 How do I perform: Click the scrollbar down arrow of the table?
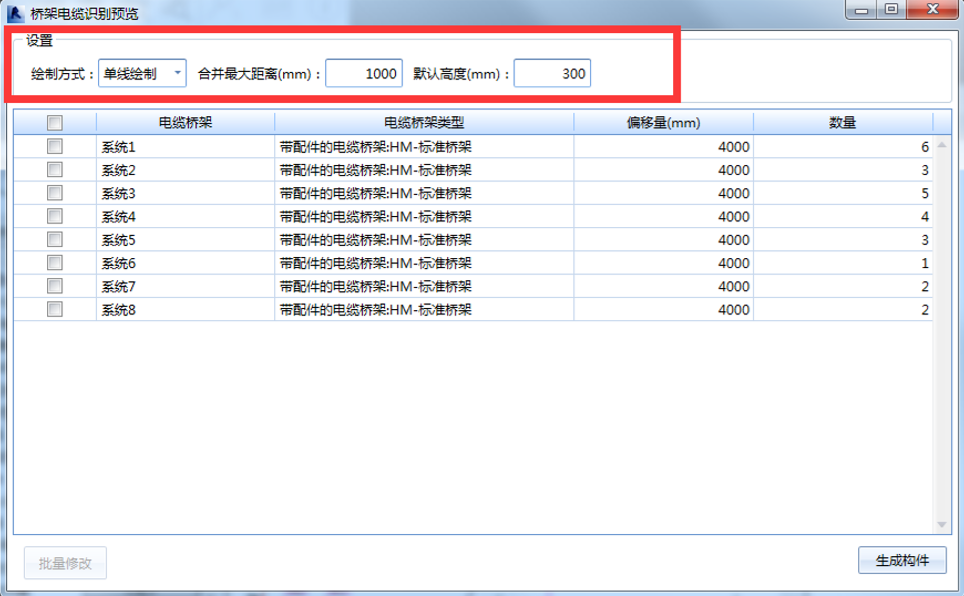point(941,525)
